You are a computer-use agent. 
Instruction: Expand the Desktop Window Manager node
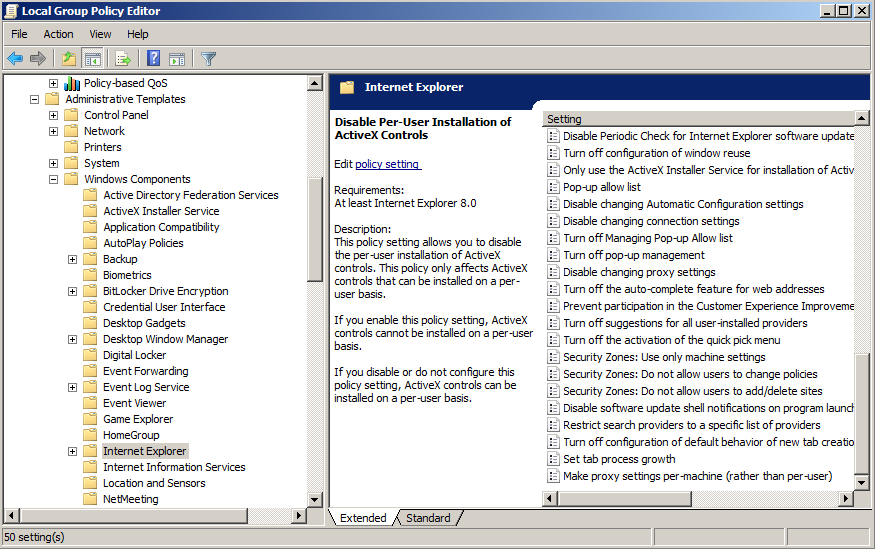pos(73,339)
